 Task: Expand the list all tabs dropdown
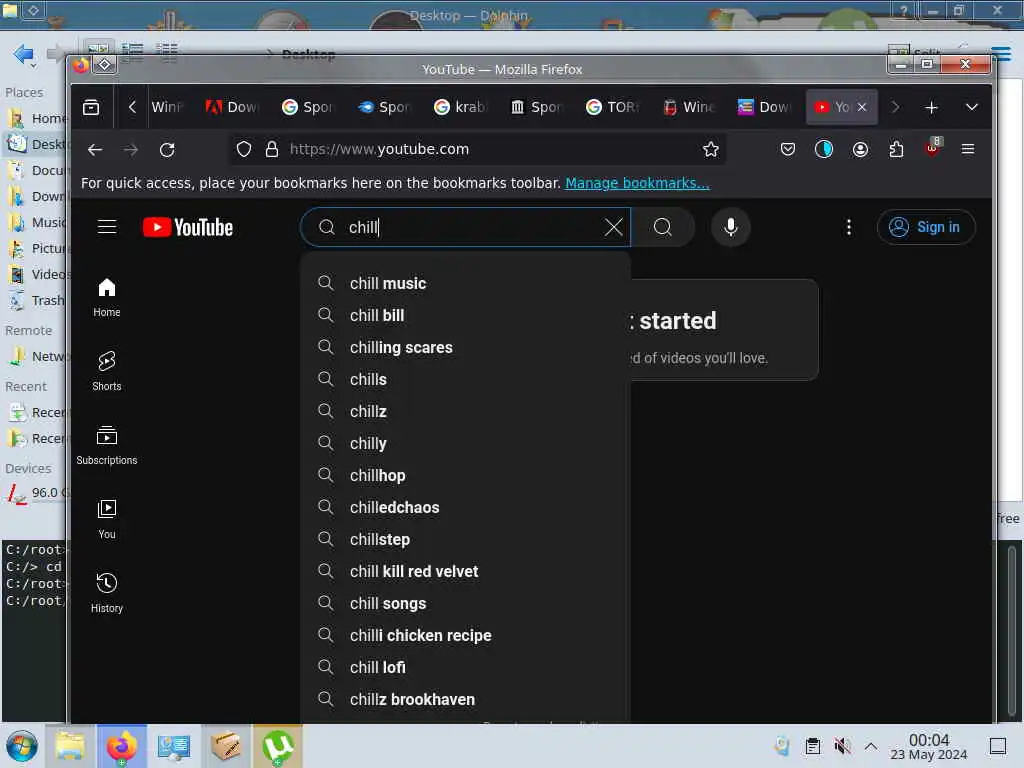click(x=972, y=107)
